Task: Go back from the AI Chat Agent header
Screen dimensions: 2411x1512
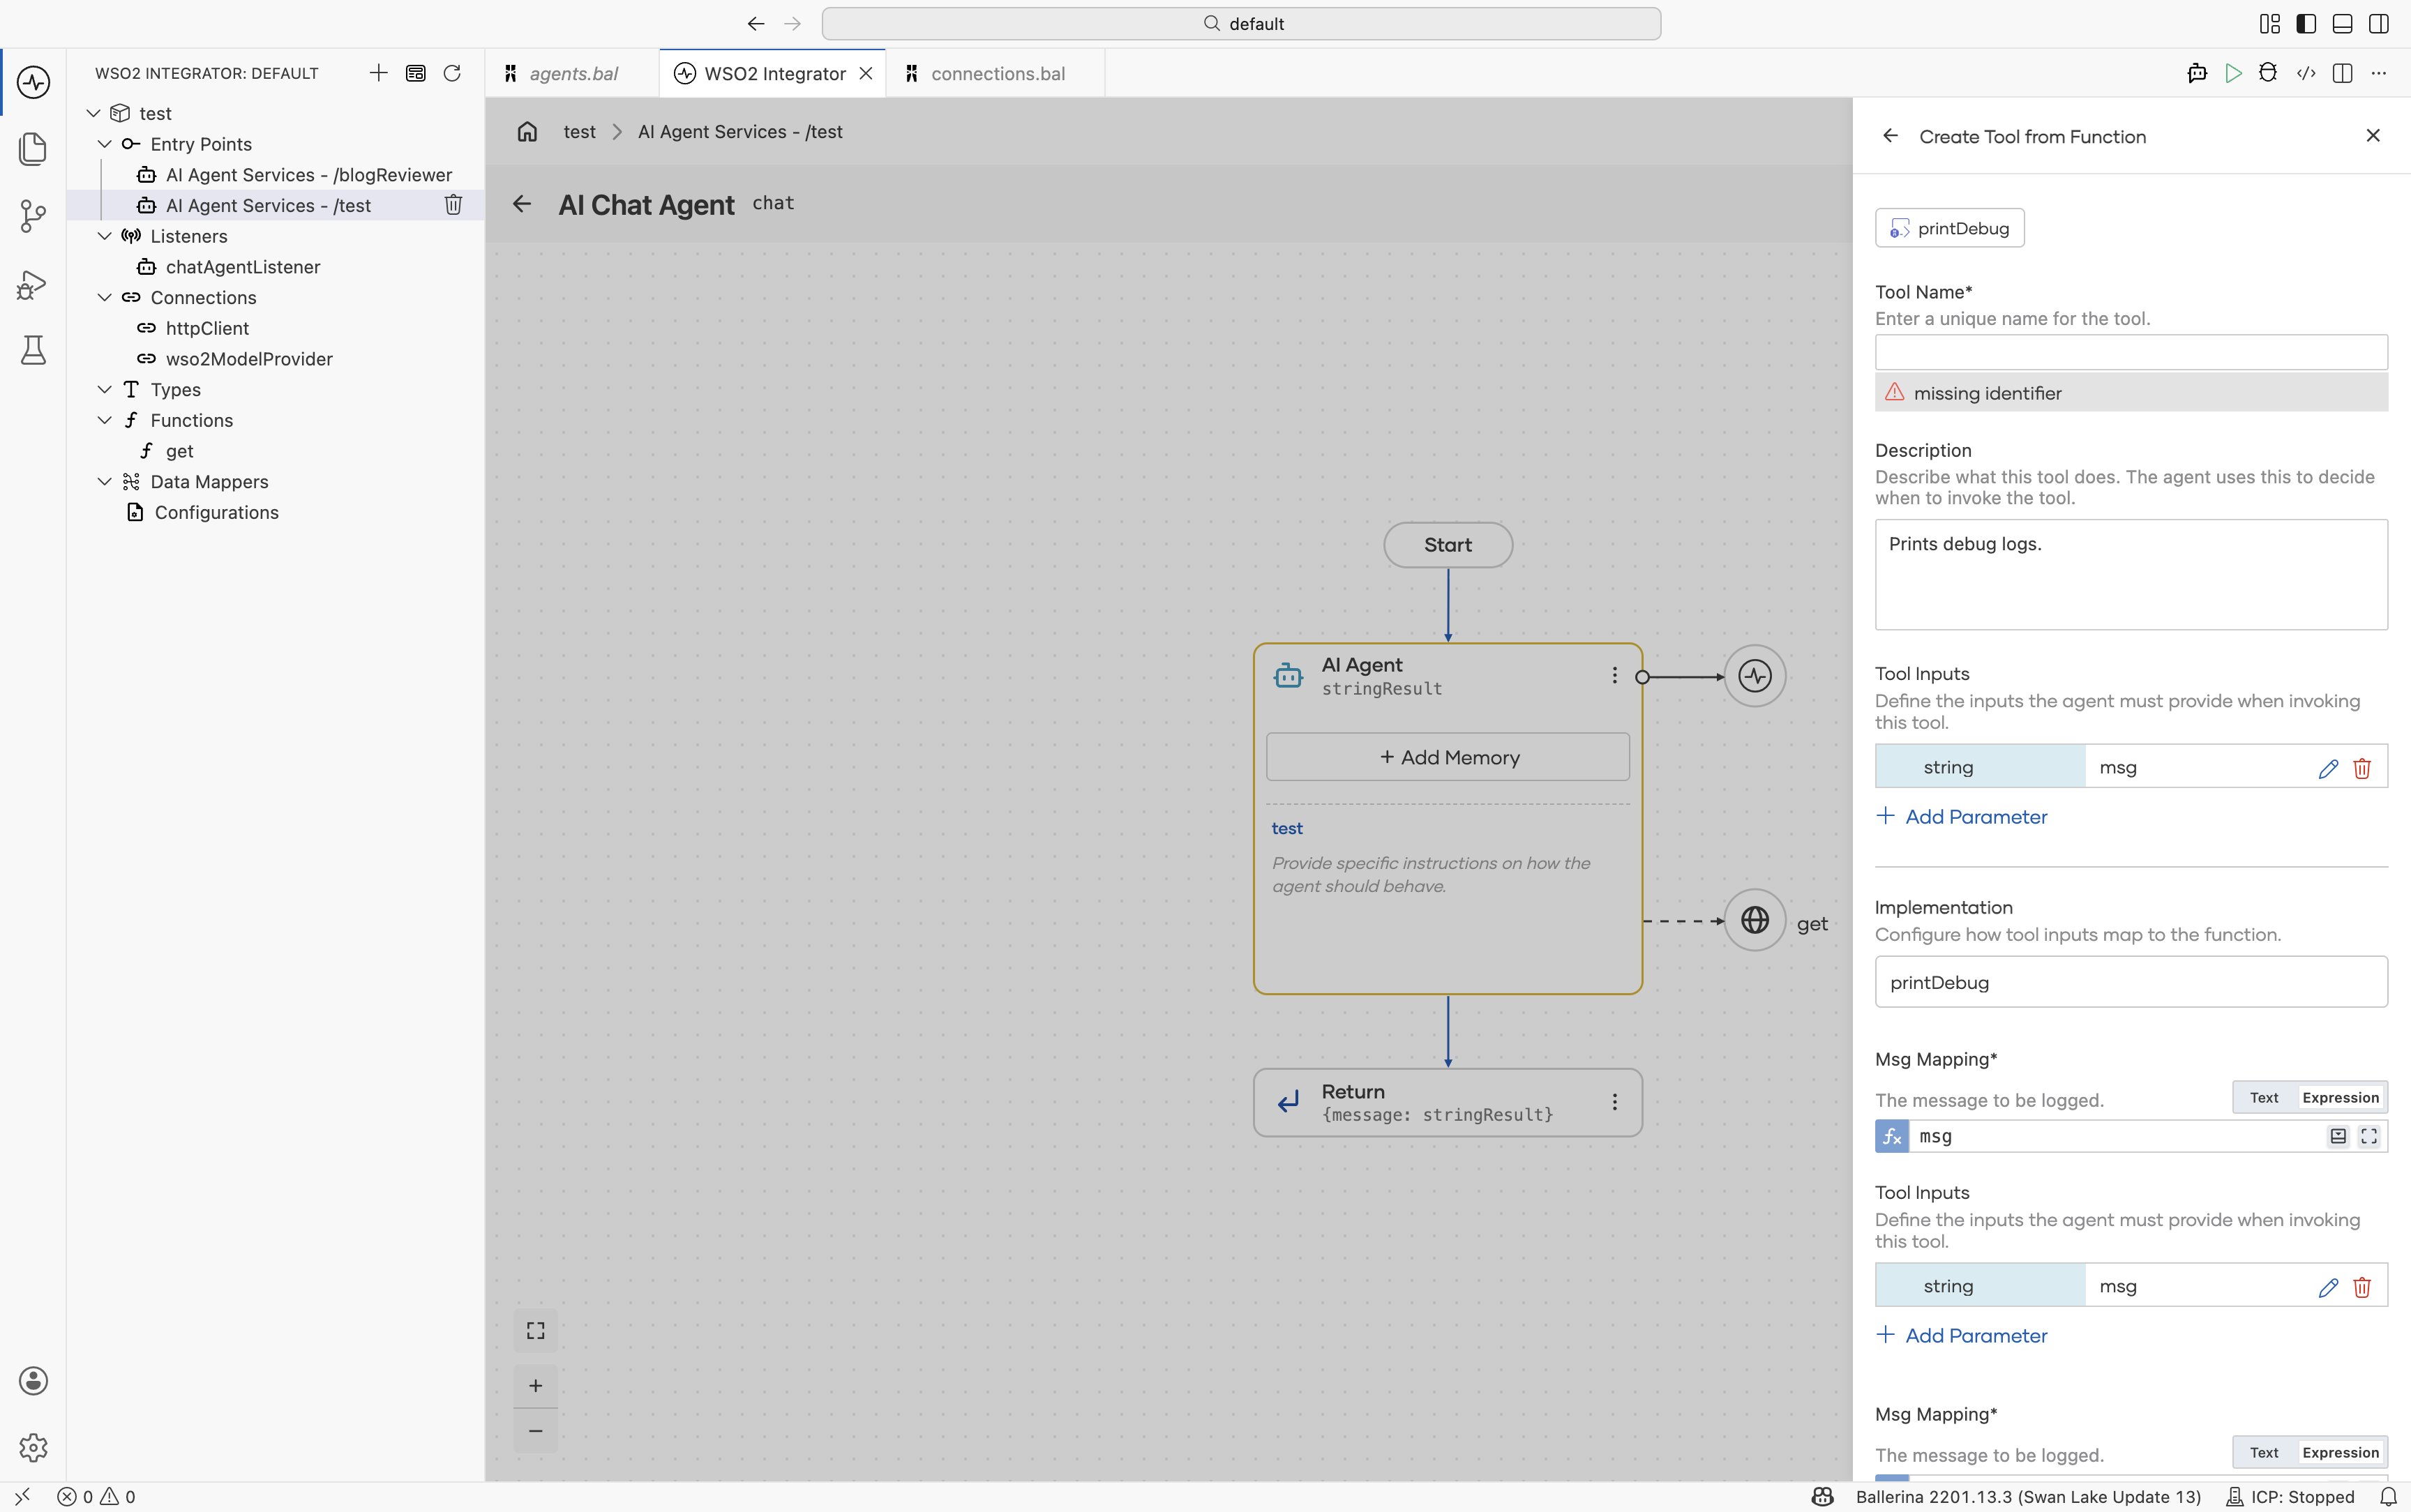Action: tap(522, 204)
